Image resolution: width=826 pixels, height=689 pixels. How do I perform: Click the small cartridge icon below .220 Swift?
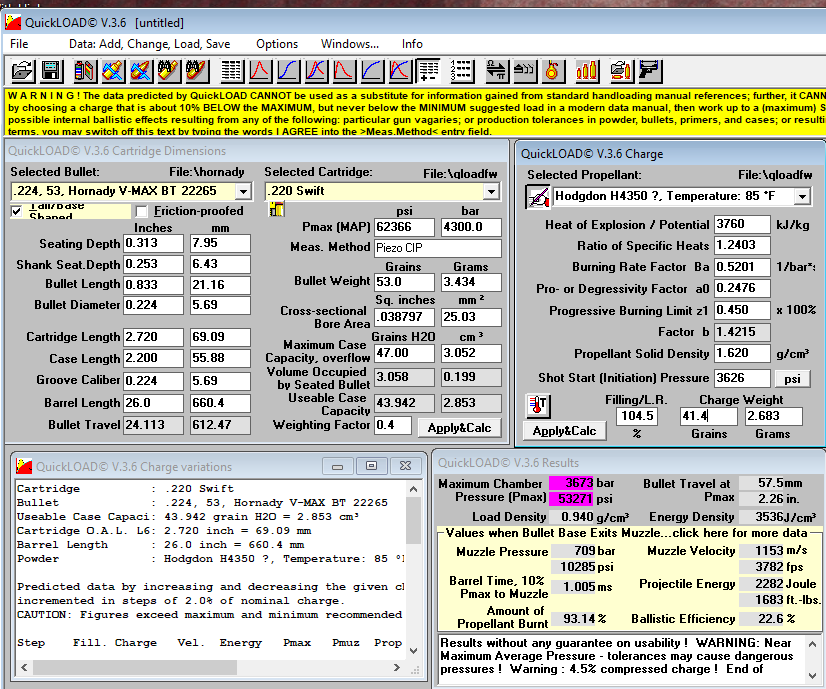click(276, 210)
